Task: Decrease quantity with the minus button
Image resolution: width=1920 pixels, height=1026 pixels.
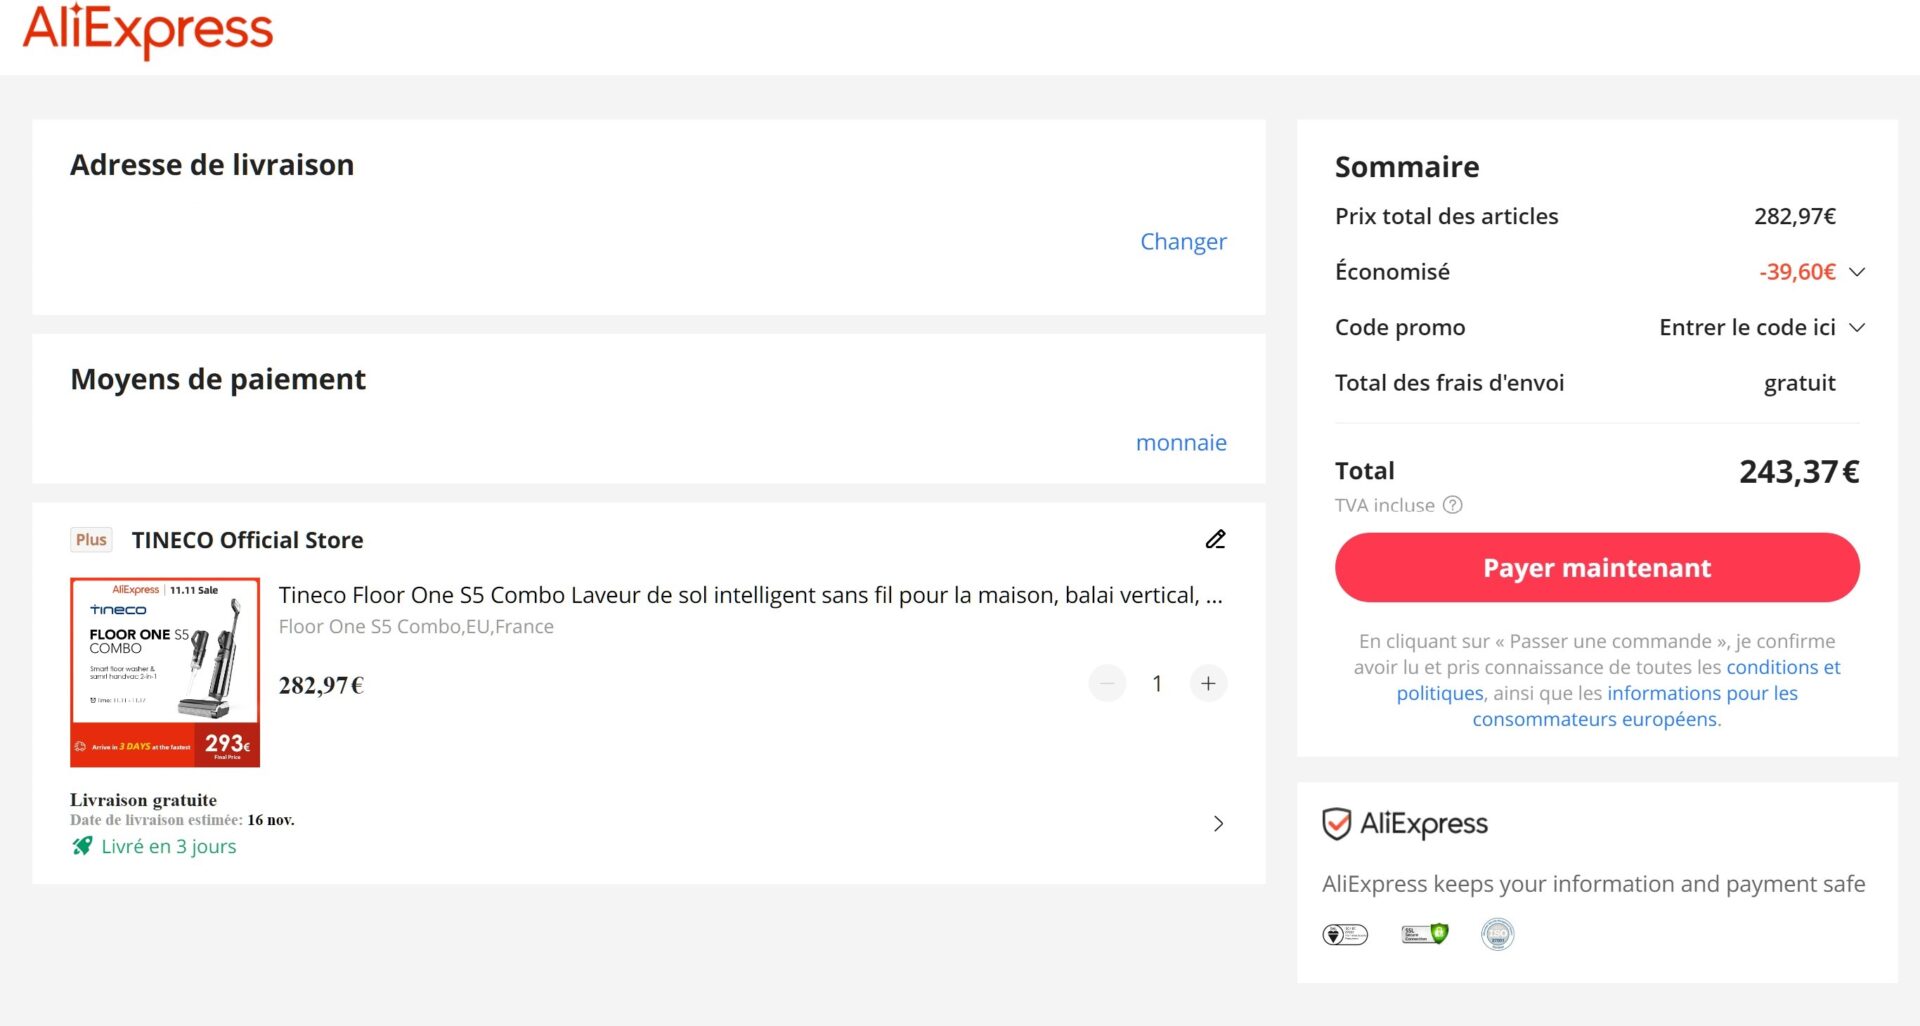Action: point(1107,684)
